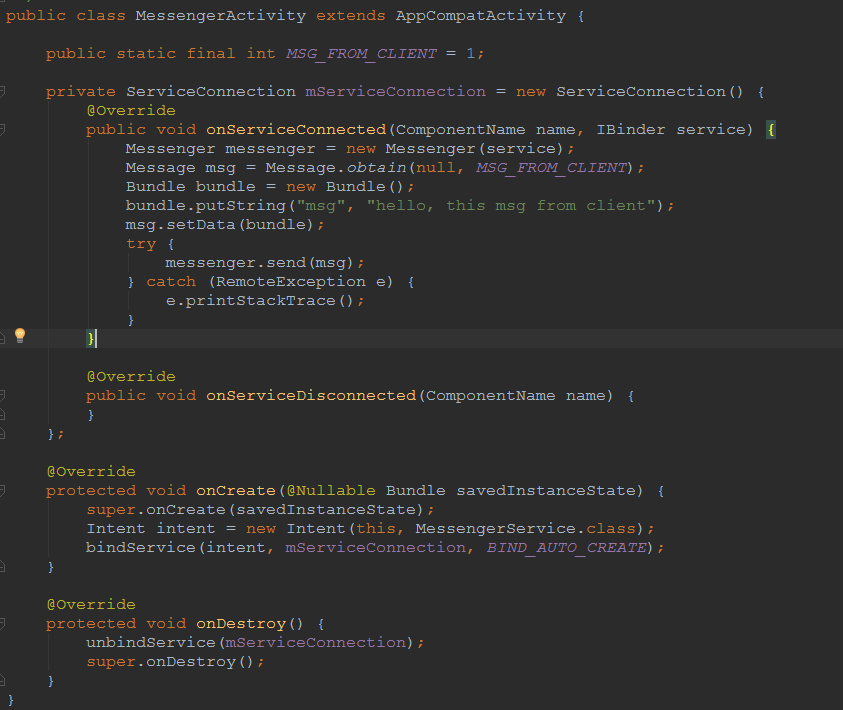Image resolution: width=843 pixels, height=710 pixels.
Task: Click MessengerService in the Intent constructor
Action: click(496, 529)
